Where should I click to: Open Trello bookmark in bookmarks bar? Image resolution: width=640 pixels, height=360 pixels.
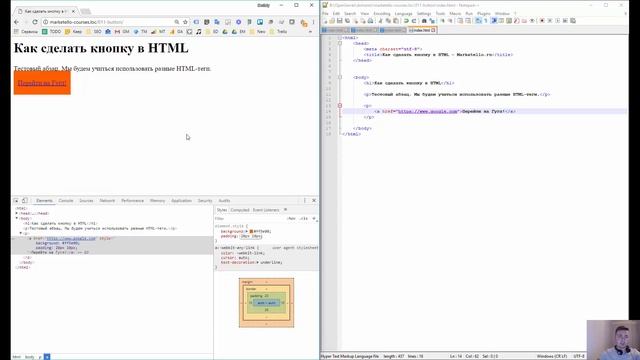click(x=279, y=31)
